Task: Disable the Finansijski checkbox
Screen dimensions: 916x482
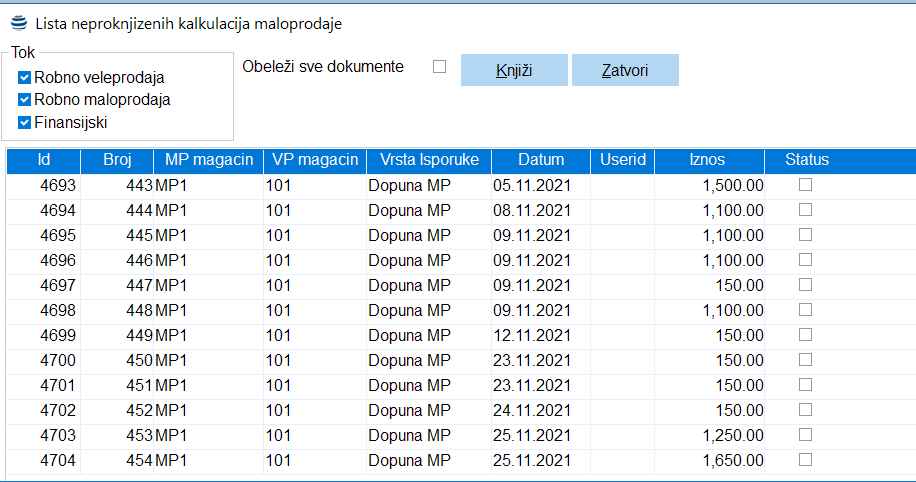Action: click(x=25, y=123)
